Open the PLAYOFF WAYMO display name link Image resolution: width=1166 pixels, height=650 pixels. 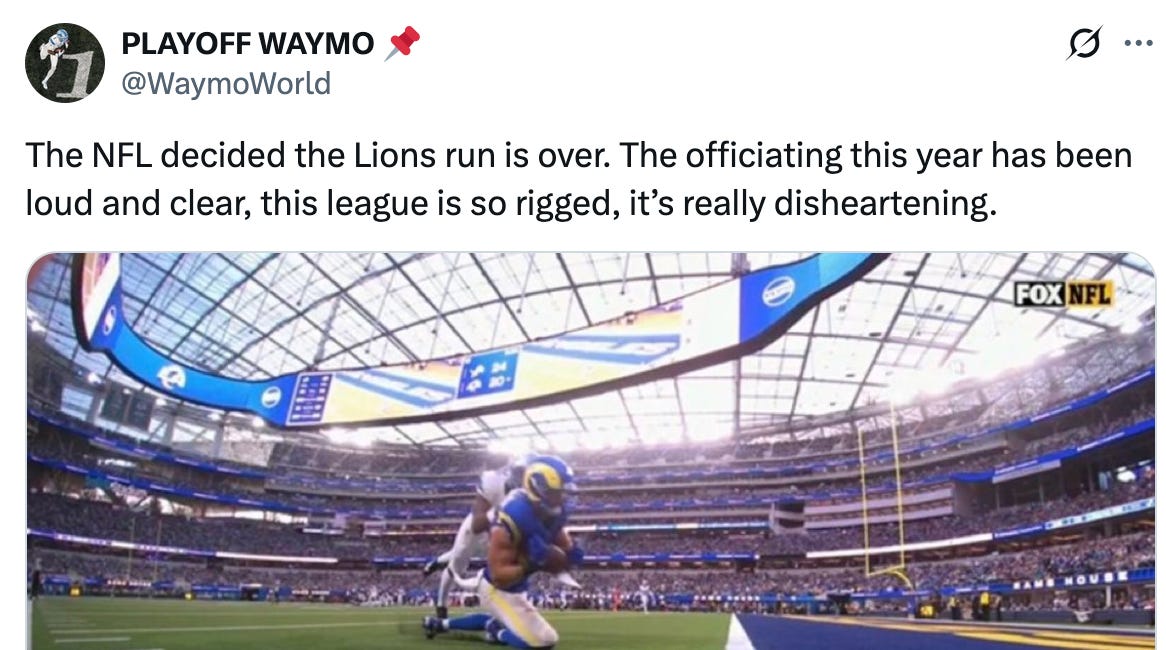[x=248, y=43]
